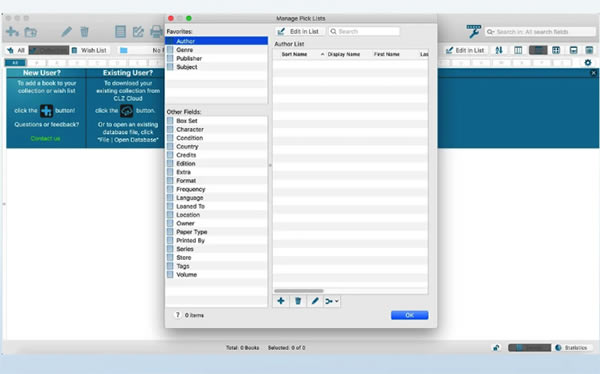
Task: Click the grid view icon in main window
Action: coord(556,50)
